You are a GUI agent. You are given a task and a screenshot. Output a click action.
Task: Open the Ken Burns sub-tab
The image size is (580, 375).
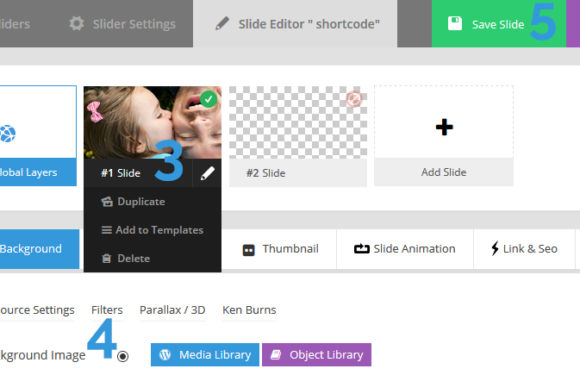point(249,310)
